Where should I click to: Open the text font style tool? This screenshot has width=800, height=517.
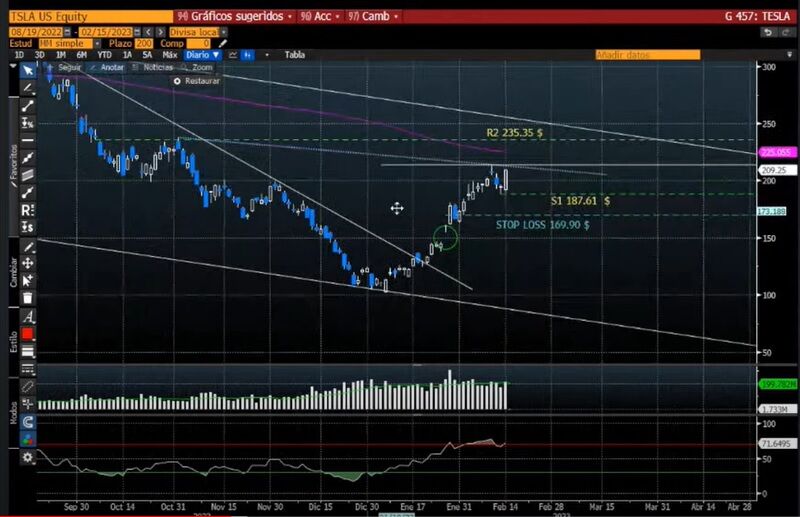[28, 317]
